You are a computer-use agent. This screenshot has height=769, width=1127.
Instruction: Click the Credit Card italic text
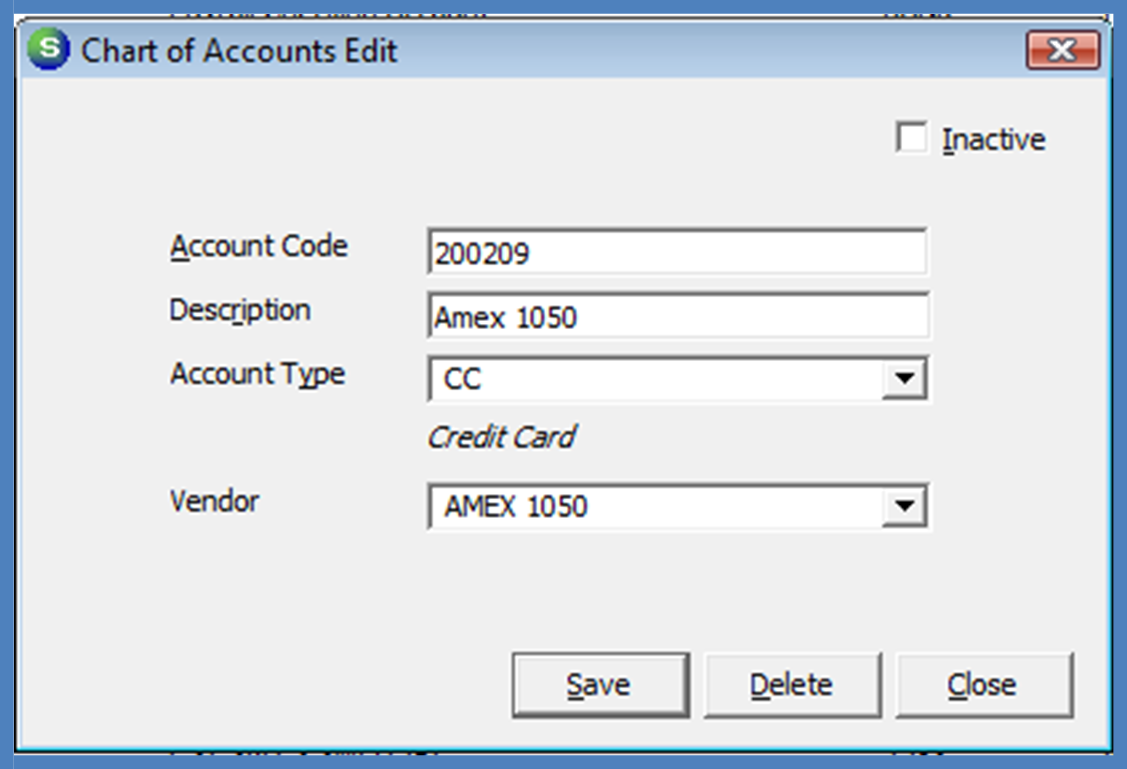pyautogui.click(x=502, y=437)
